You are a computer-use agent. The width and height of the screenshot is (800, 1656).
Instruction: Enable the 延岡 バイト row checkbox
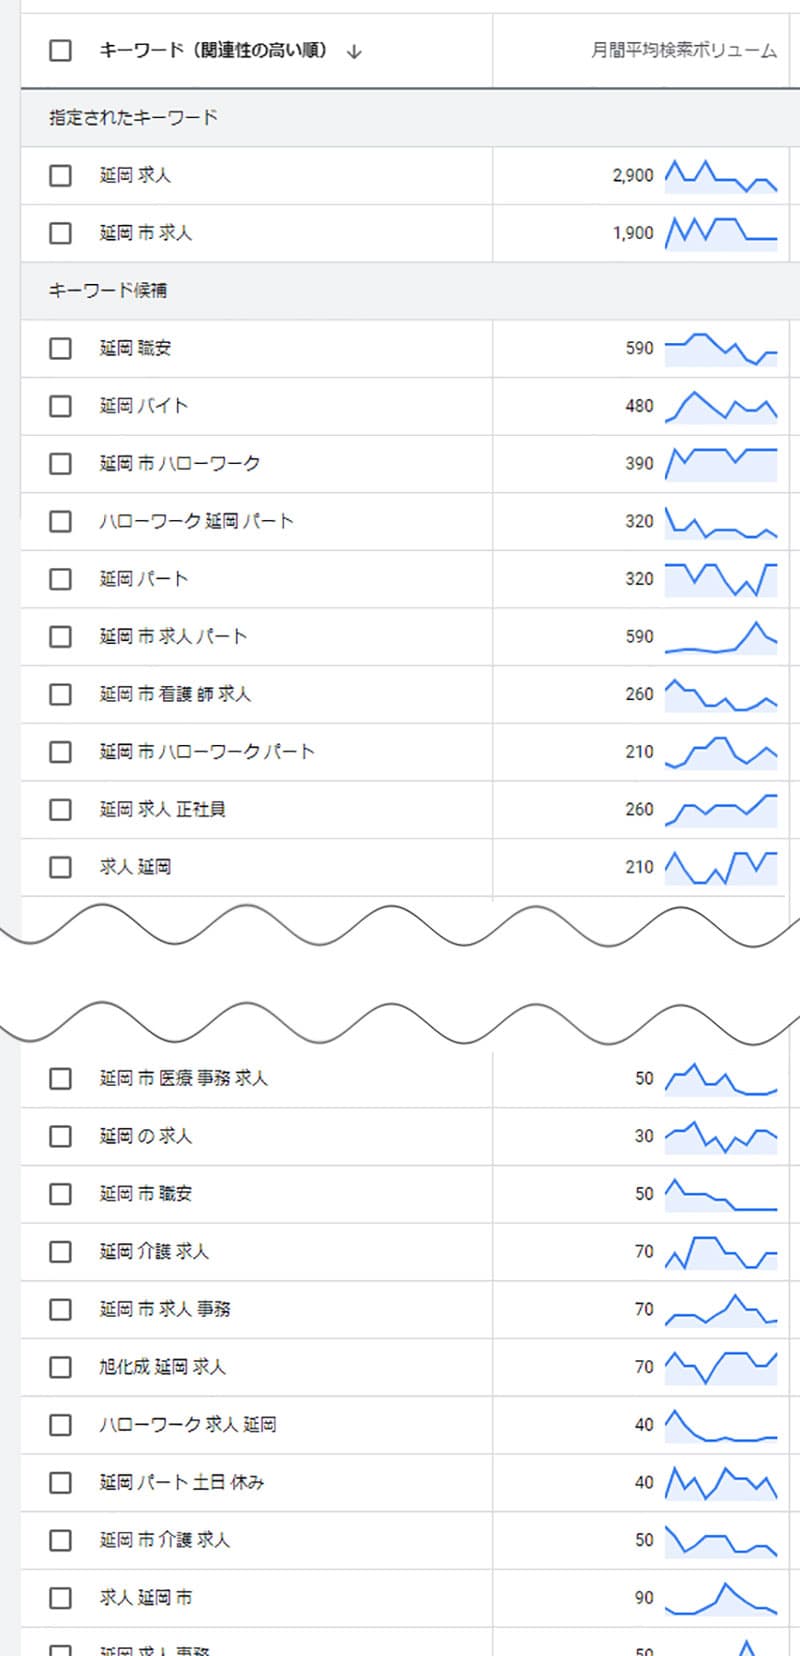pyautogui.click(x=61, y=406)
